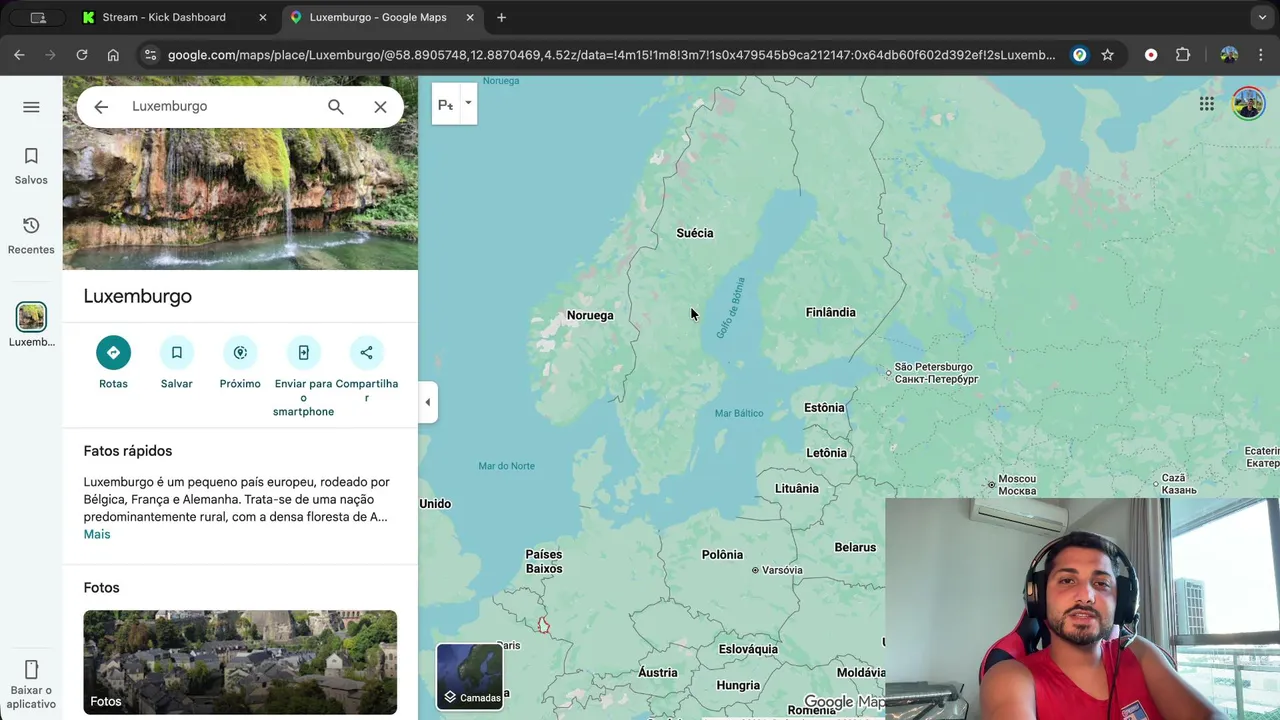Open the Google Maps hamburger menu
Viewport: 1280px width, 720px height.
[x=31, y=107]
